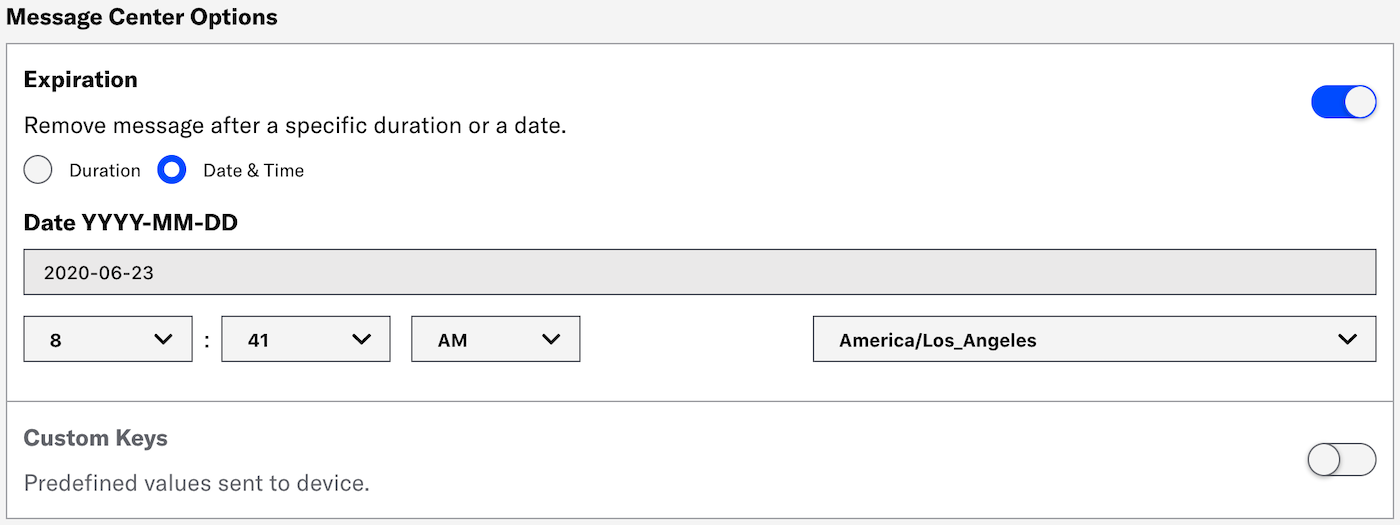Click the chevron arrow on the minutes selector

point(362,340)
